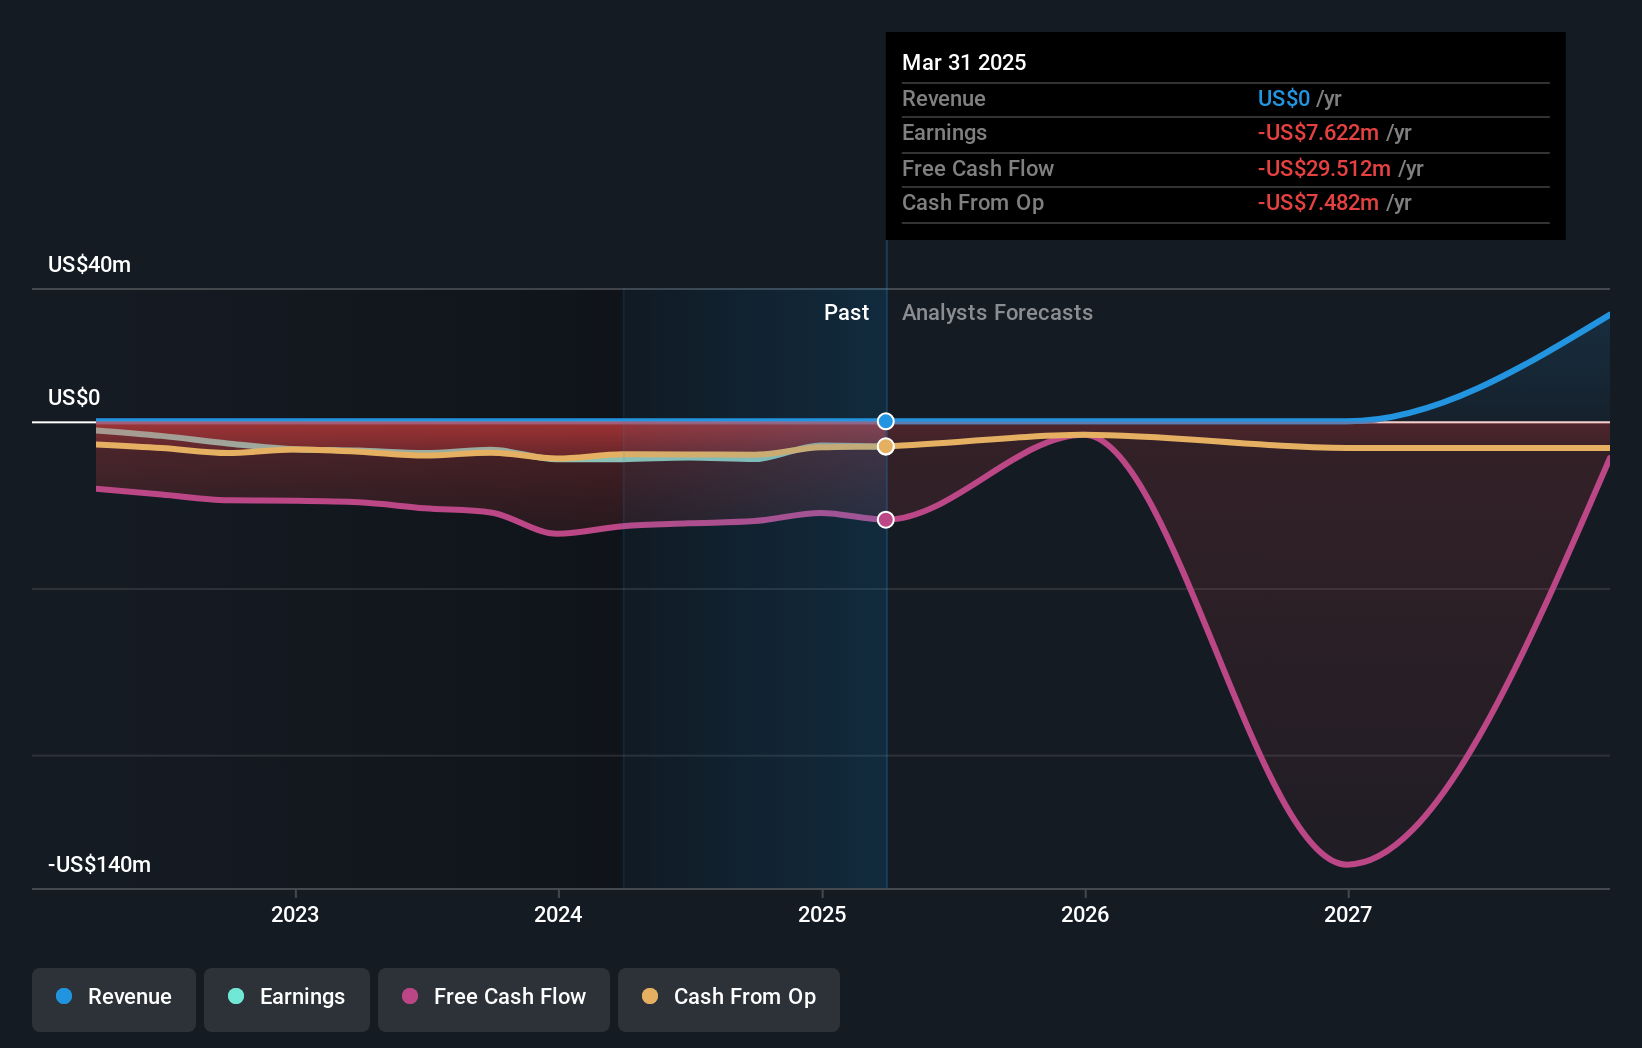Click the US$0 y-axis label
This screenshot has width=1642, height=1048.
(x=74, y=397)
